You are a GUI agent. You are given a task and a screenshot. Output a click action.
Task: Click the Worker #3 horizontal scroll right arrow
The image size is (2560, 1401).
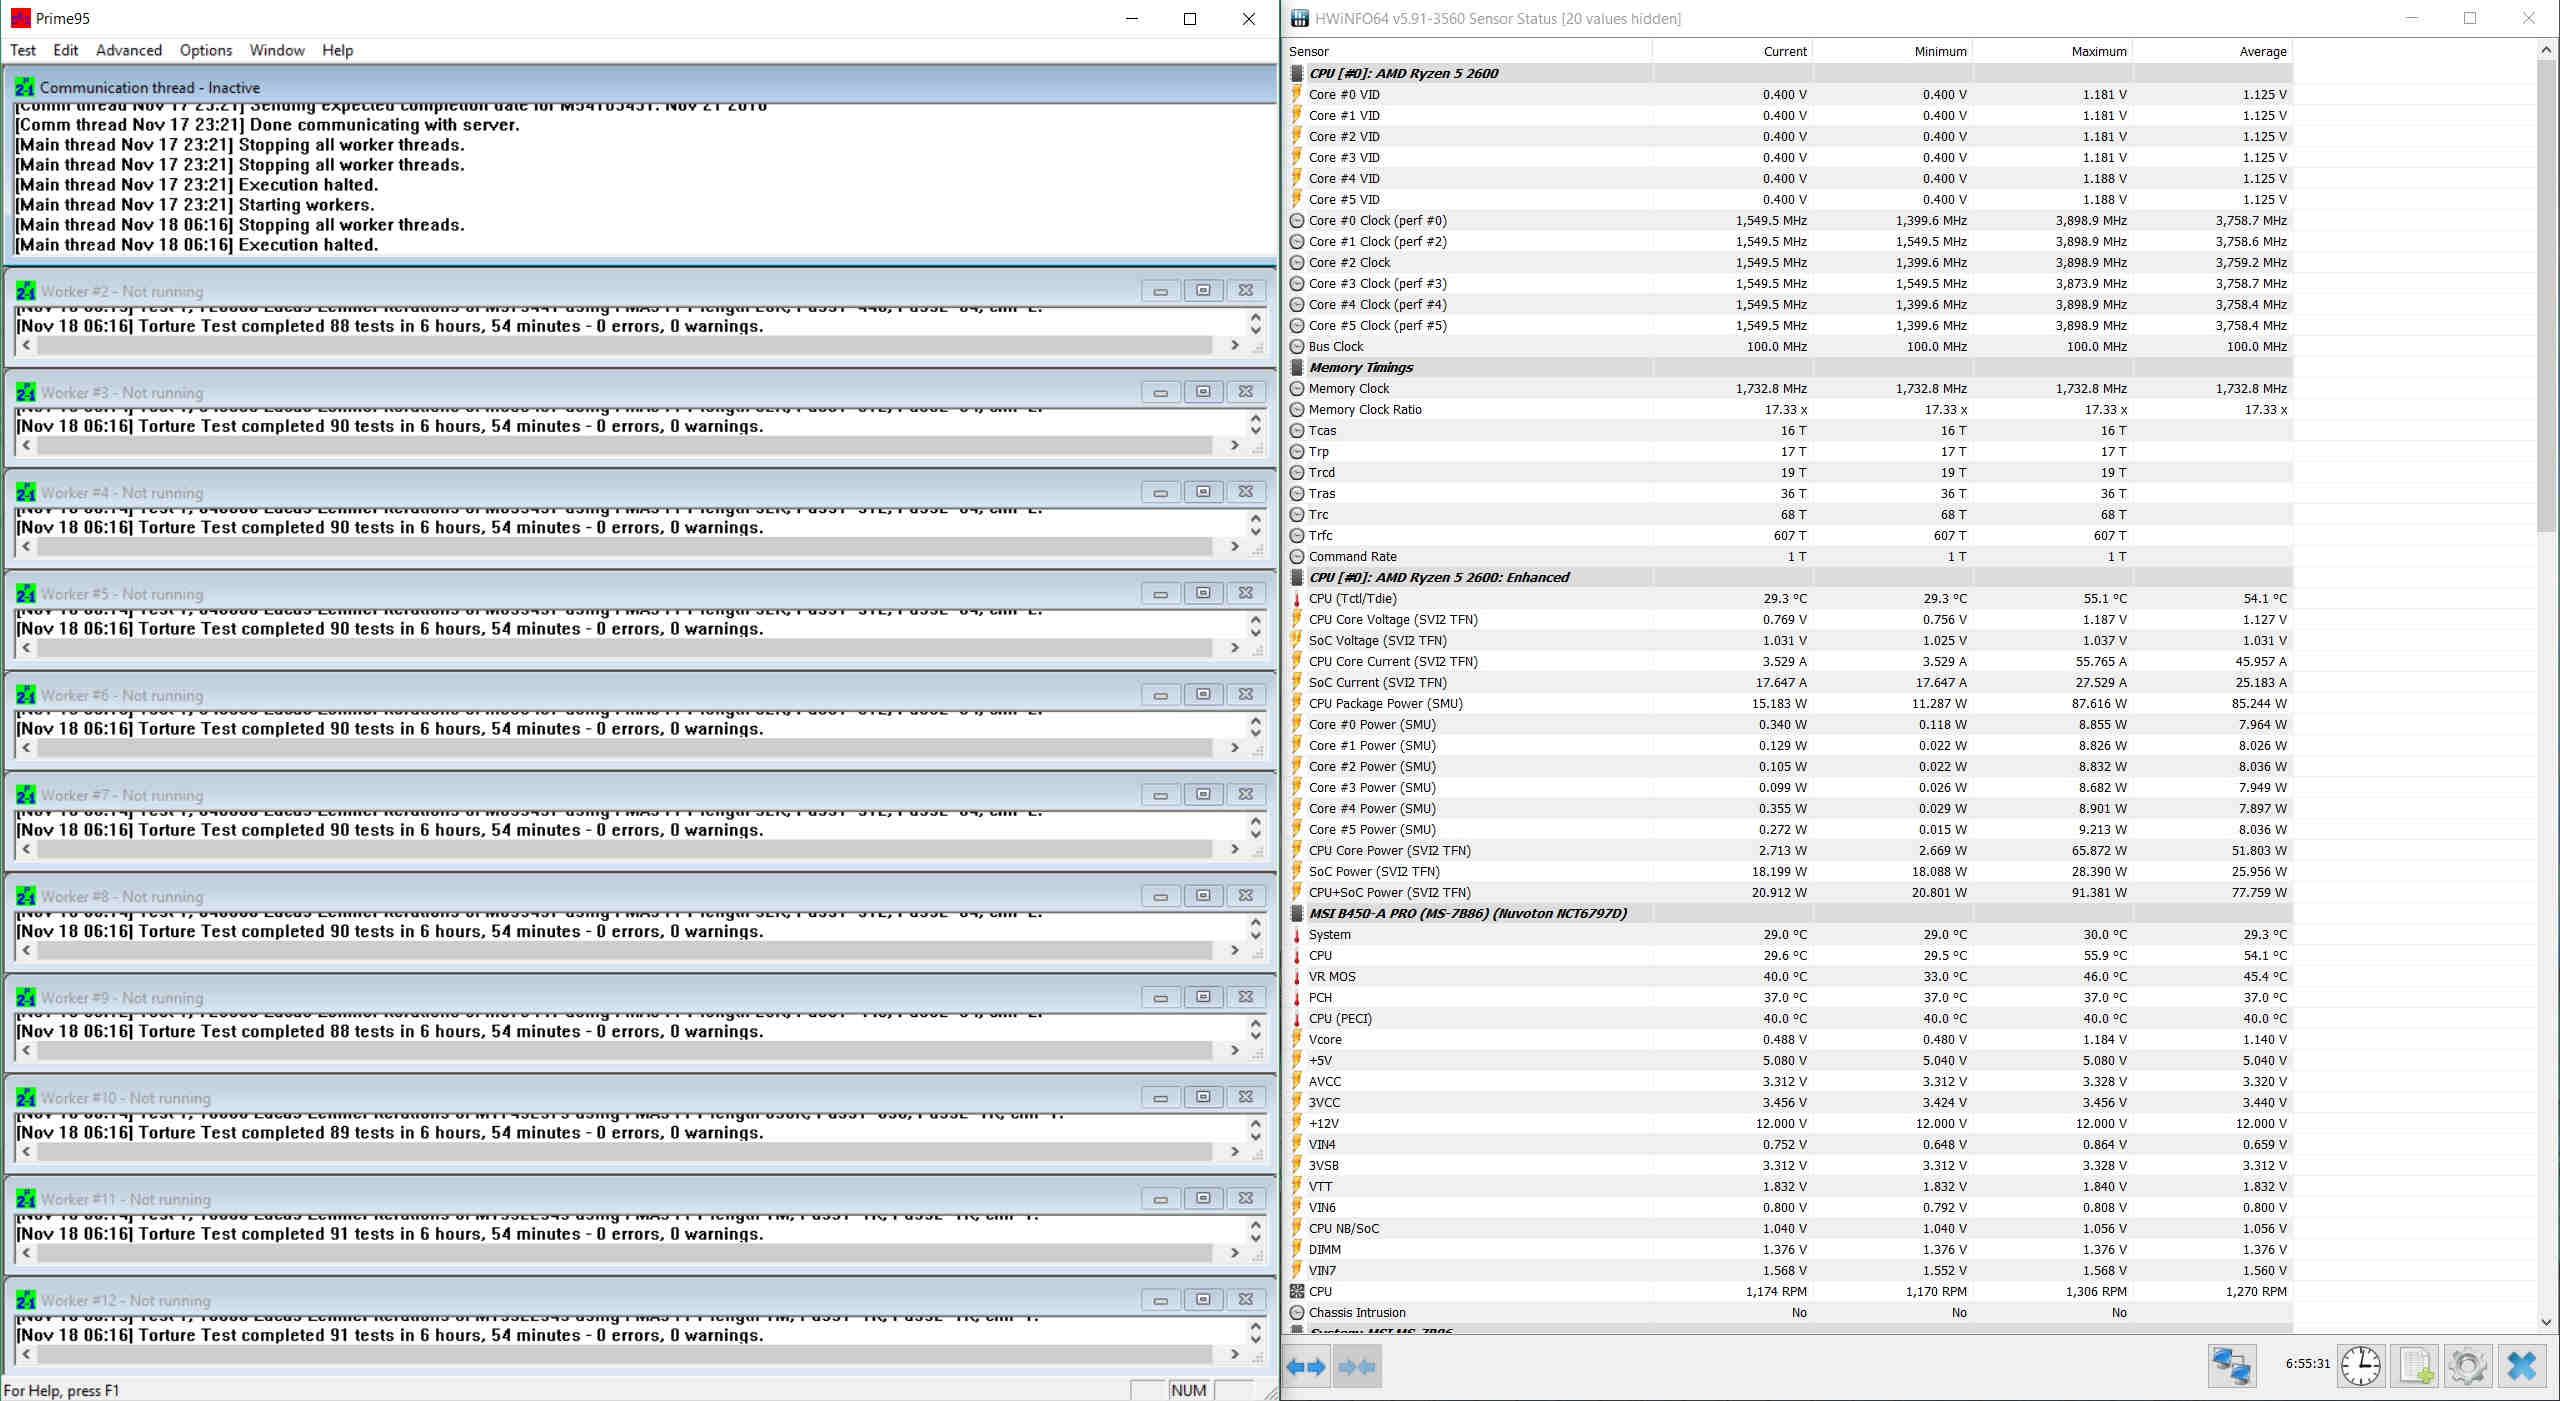coord(1235,445)
